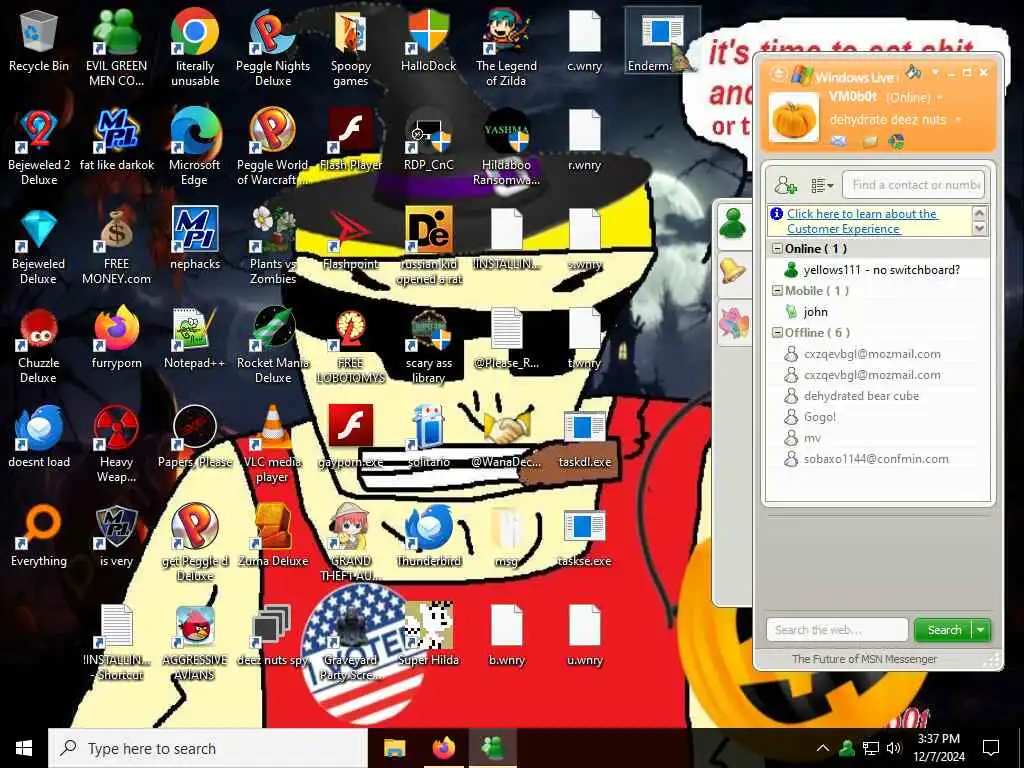Open personal message dropdown after 'dehydrate deez nuts'

coord(958,120)
